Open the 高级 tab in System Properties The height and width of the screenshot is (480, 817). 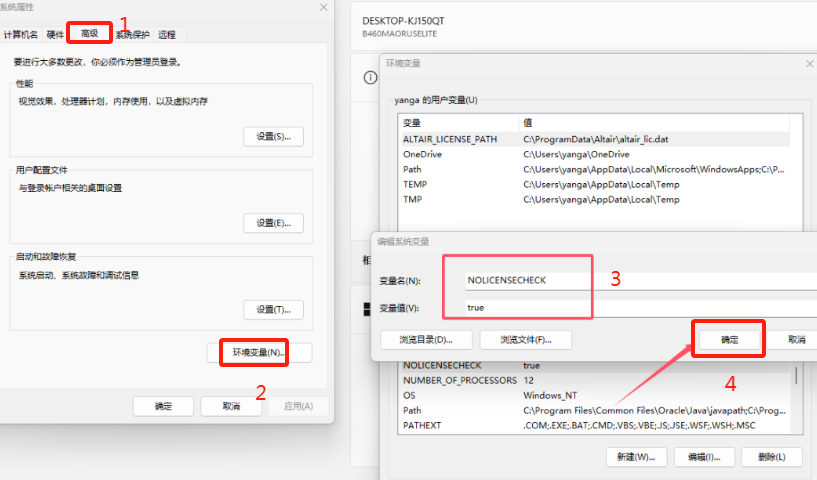coord(90,33)
